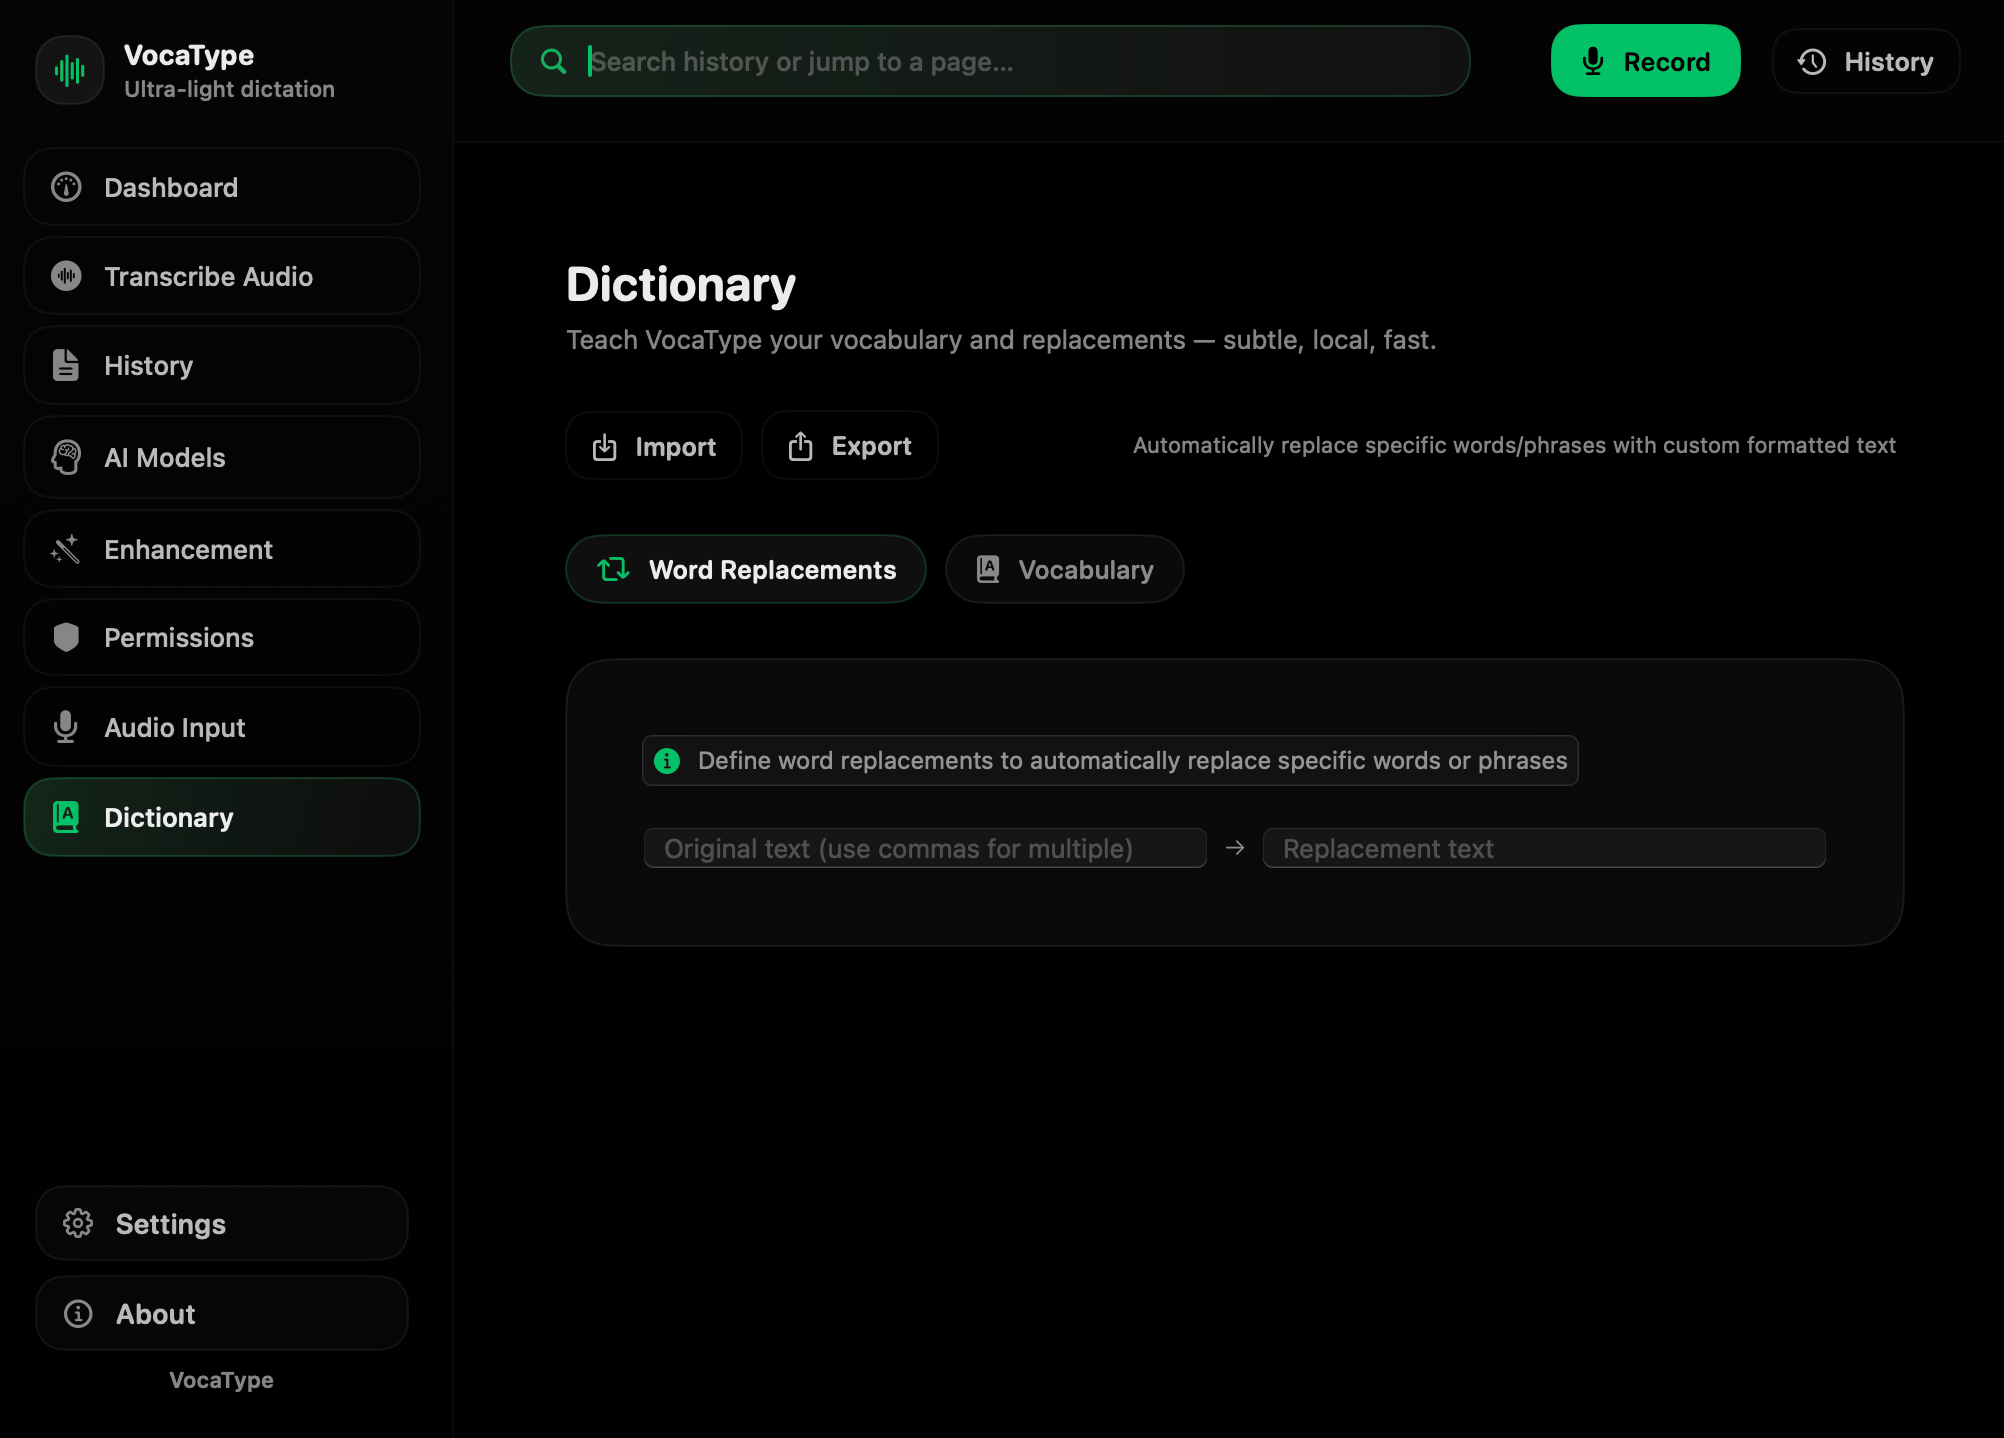Click the green info icon in the hint
This screenshot has height=1438, width=2004.
pyautogui.click(x=667, y=761)
